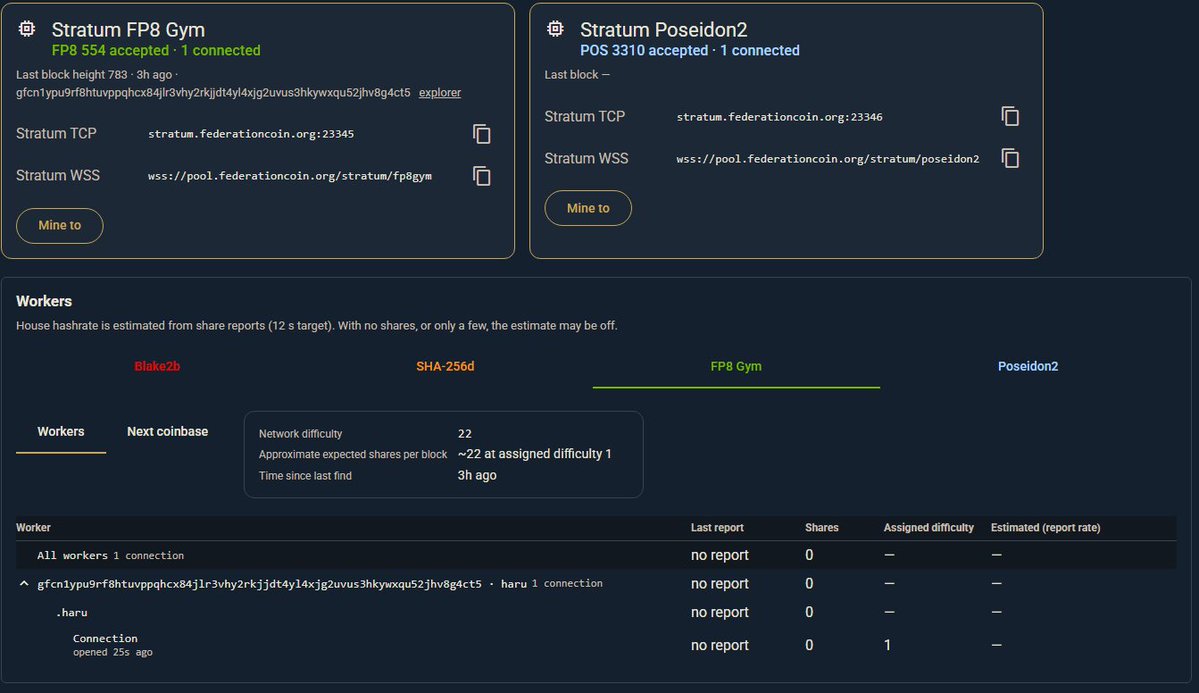Viewport: 1199px width, 693px height.
Task: Copy the Poseidon2 Stratum TCP address
Action: pos(1010,116)
